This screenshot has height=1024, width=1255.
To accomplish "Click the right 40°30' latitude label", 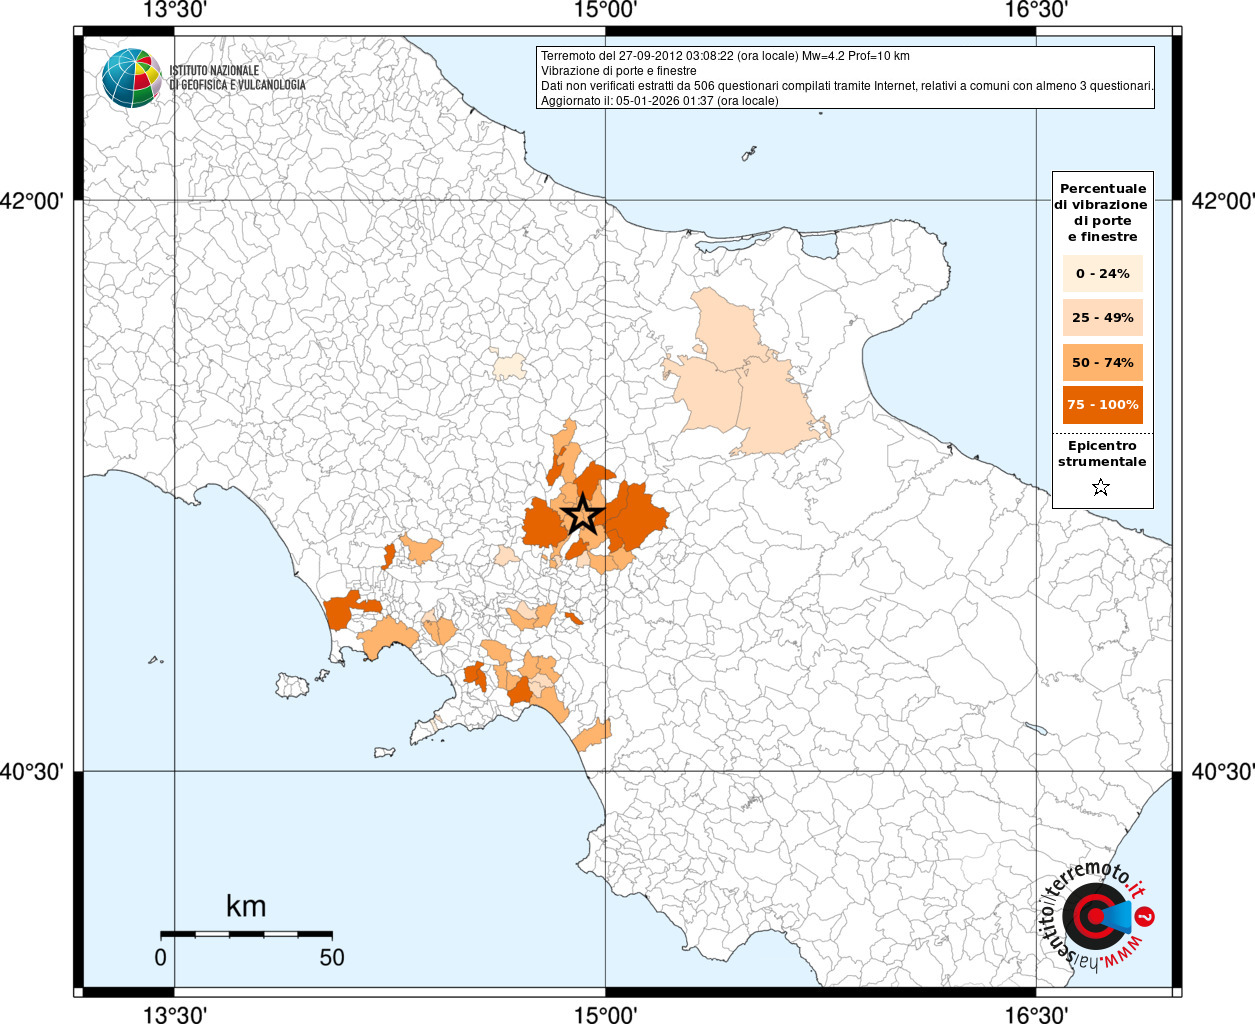I will pos(1222,772).
